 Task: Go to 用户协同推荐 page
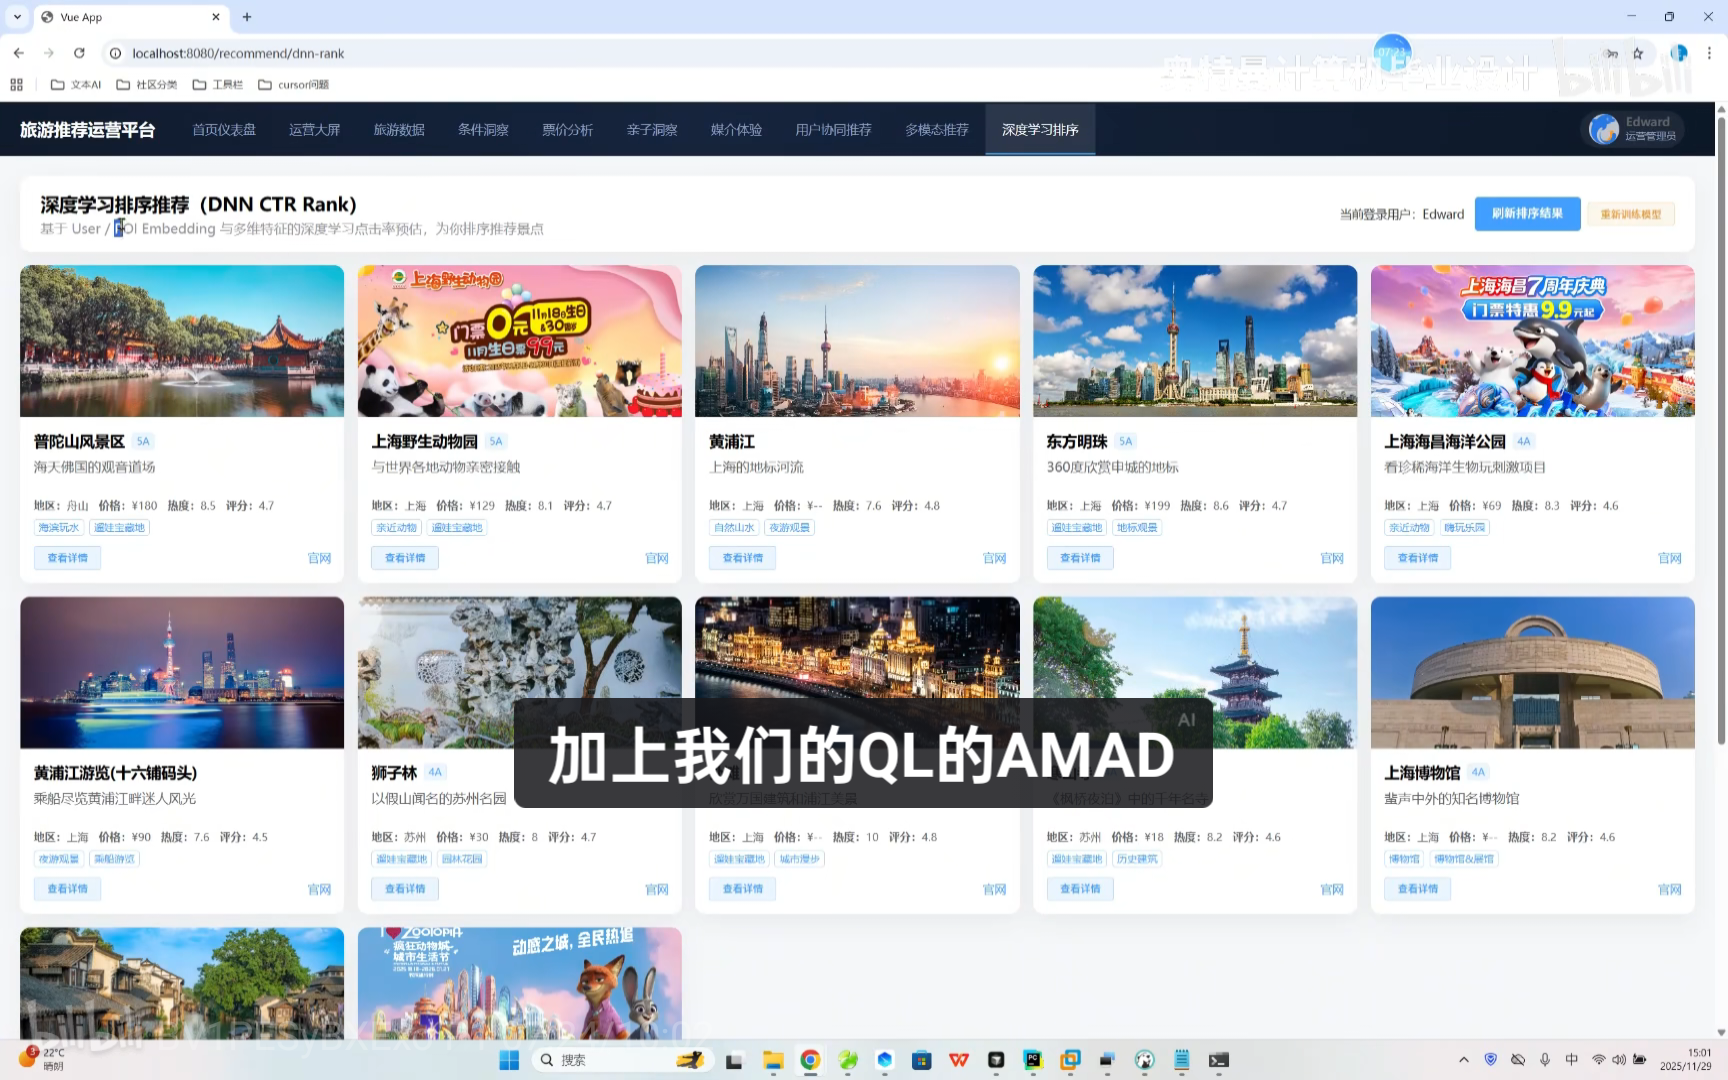click(833, 129)
